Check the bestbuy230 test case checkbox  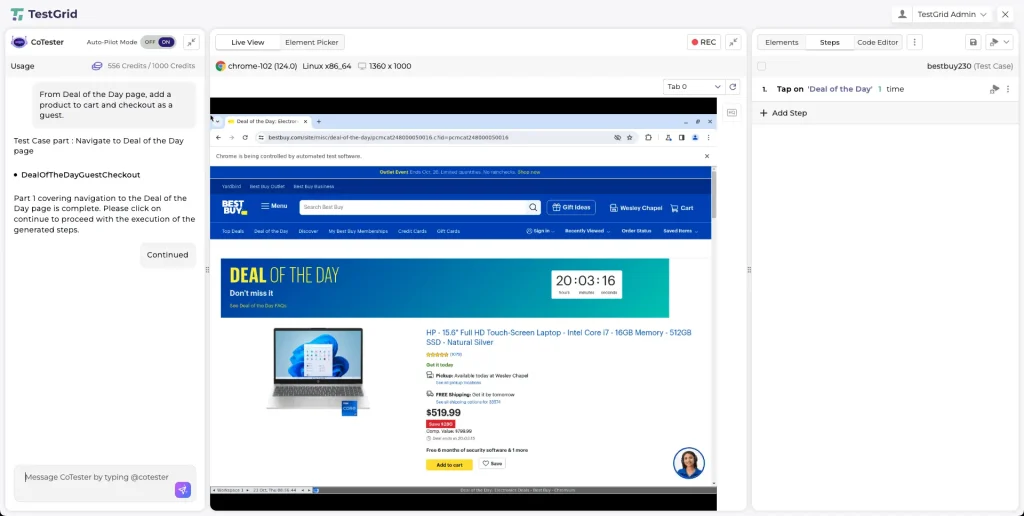761,66
